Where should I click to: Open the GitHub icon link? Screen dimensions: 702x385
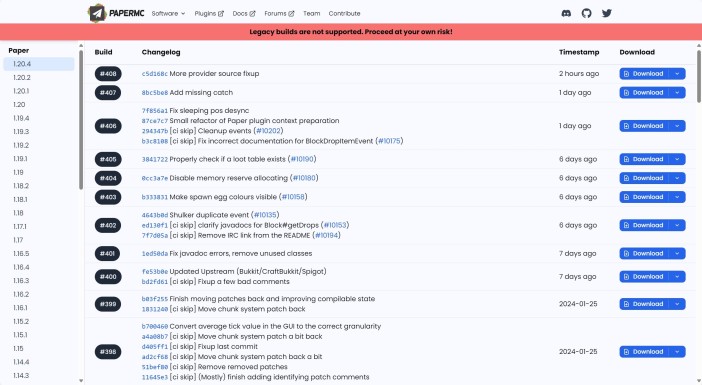[x=586, y=13]
